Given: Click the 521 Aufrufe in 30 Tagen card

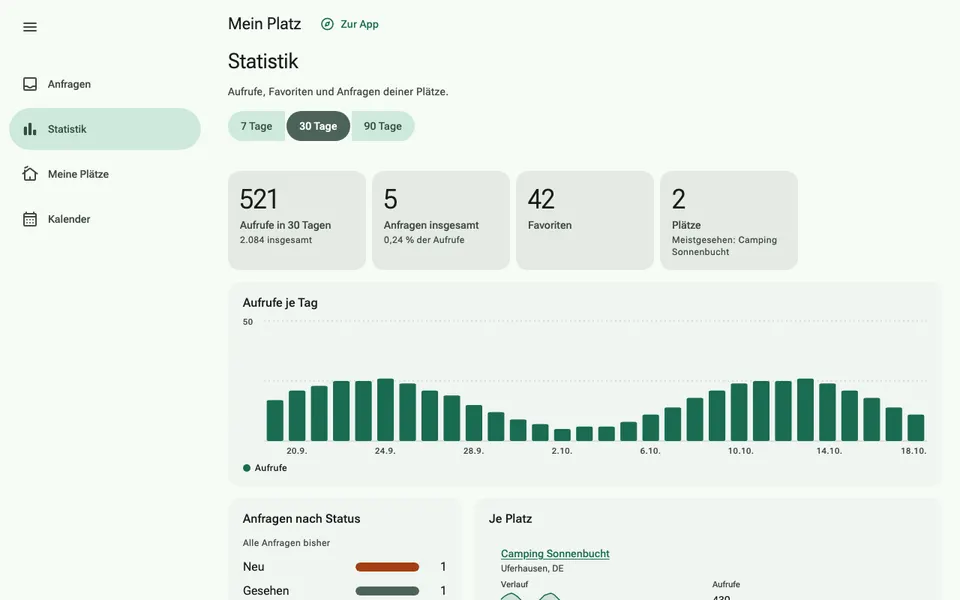Looking at the screenshot, I should pos(297,220).
